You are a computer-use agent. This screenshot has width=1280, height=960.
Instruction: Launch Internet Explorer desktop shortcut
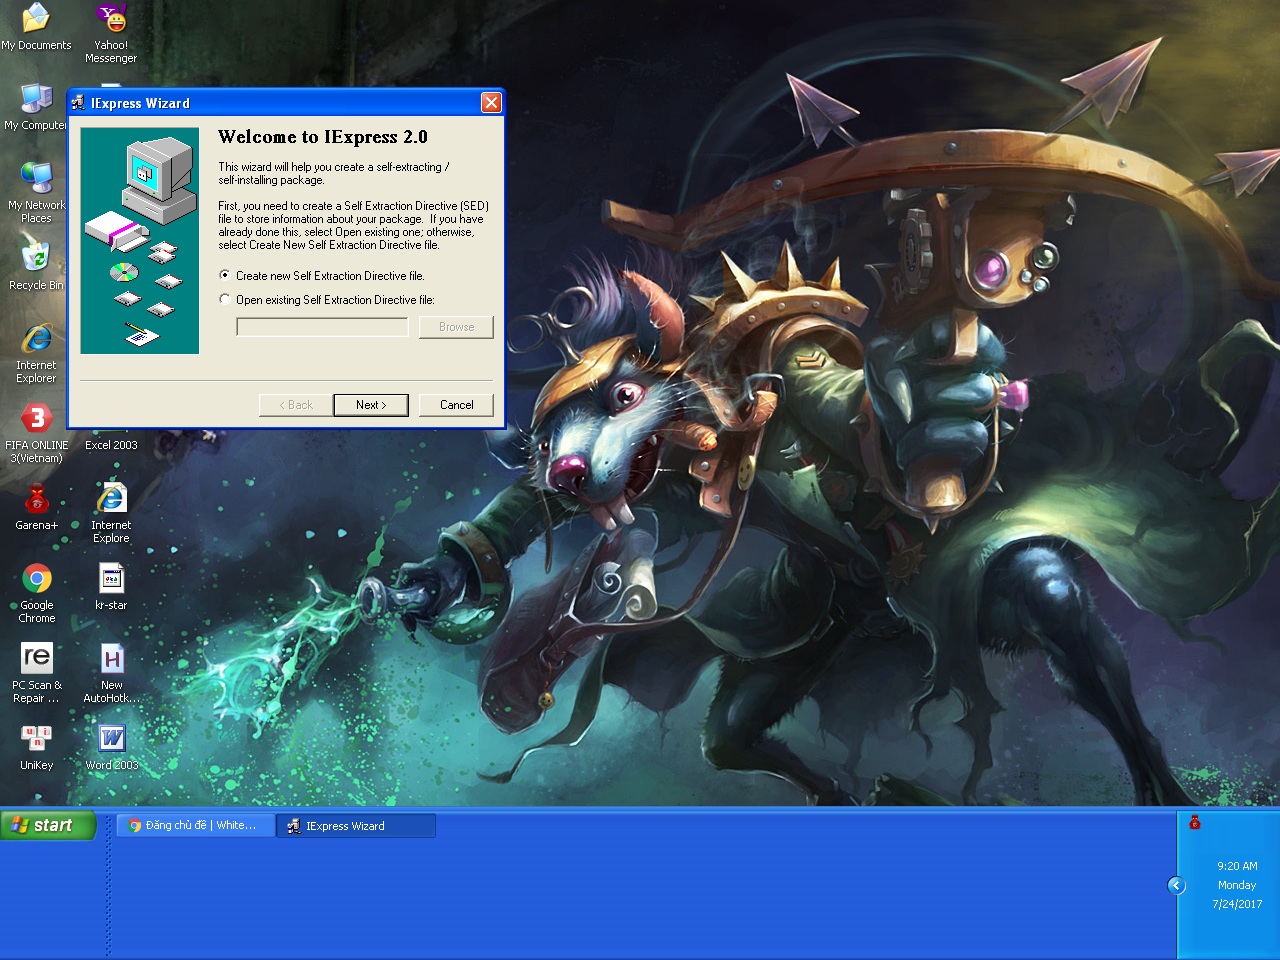36,353
